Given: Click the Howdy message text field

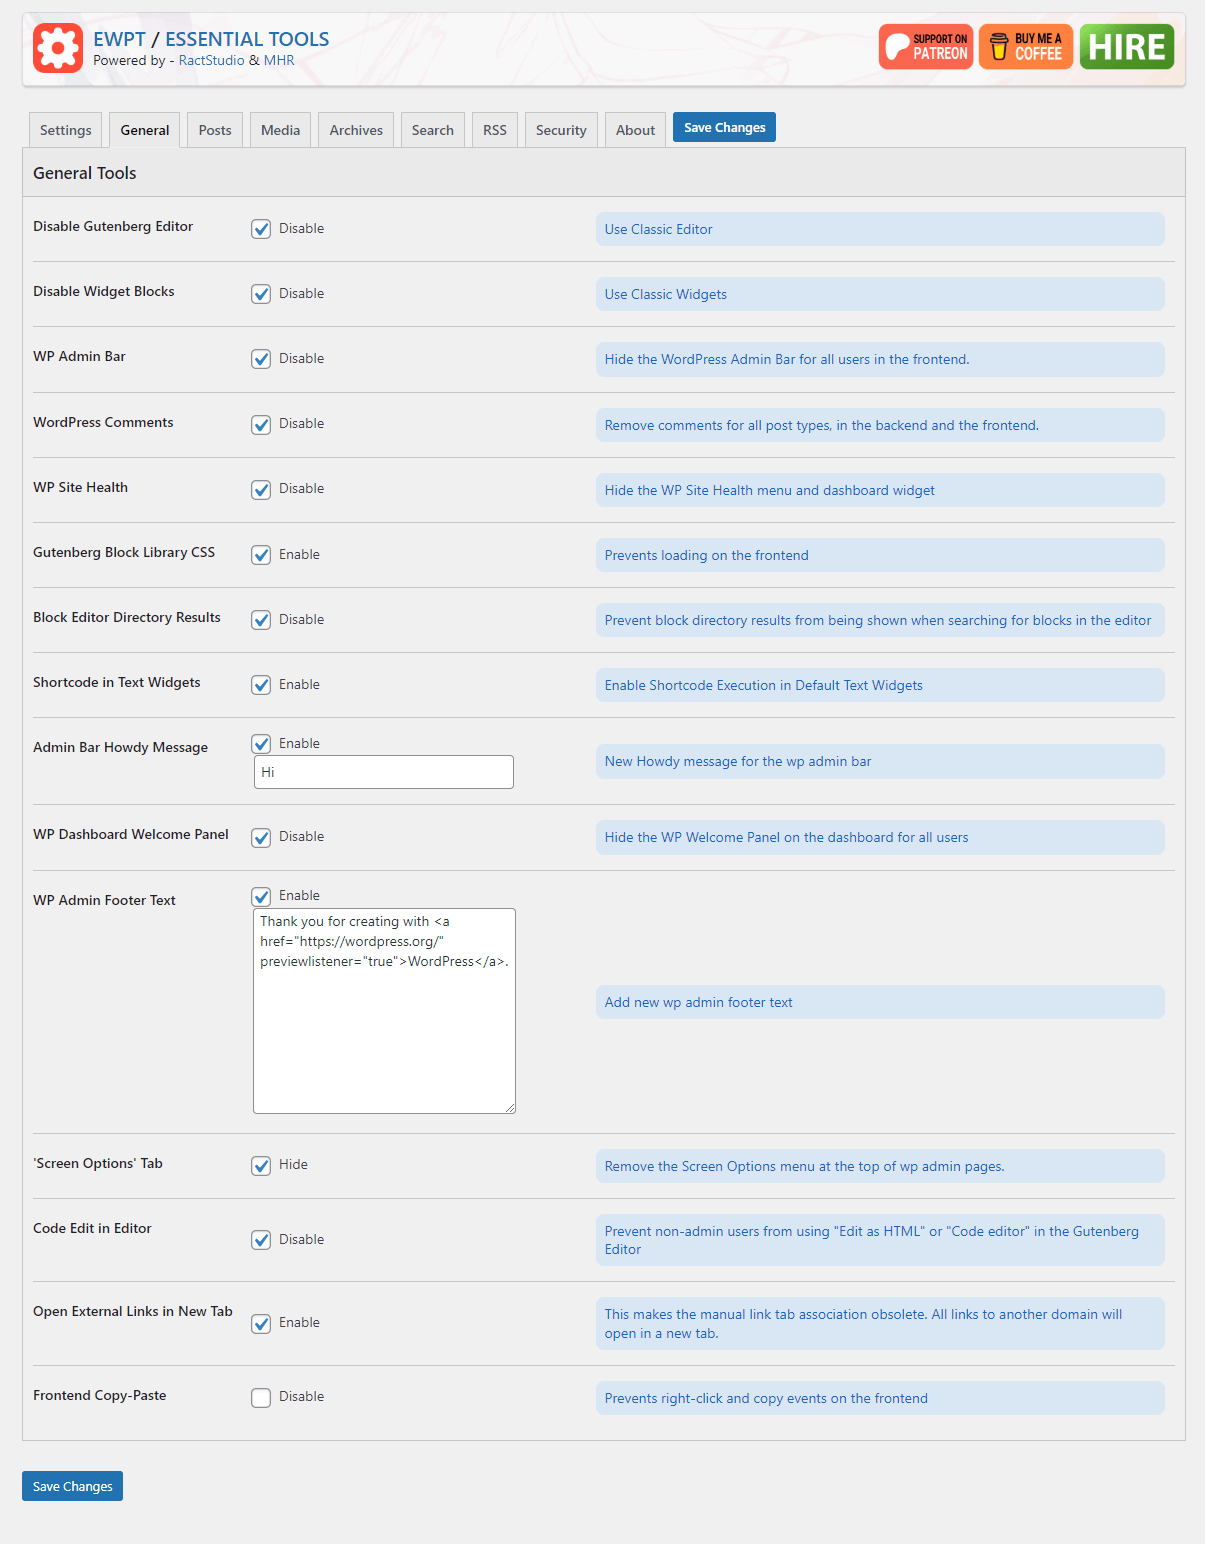Looking at the screenshot, I should click(384, 772).
